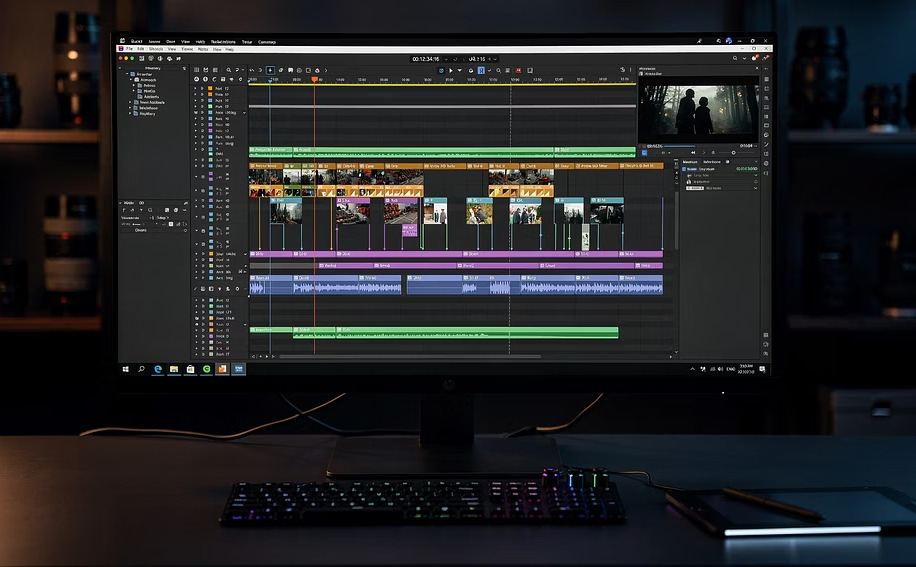Click the volume icon in the system tray
Image resolution: width=916 pixels, height=567 pixels.
(x=720, y=369)
